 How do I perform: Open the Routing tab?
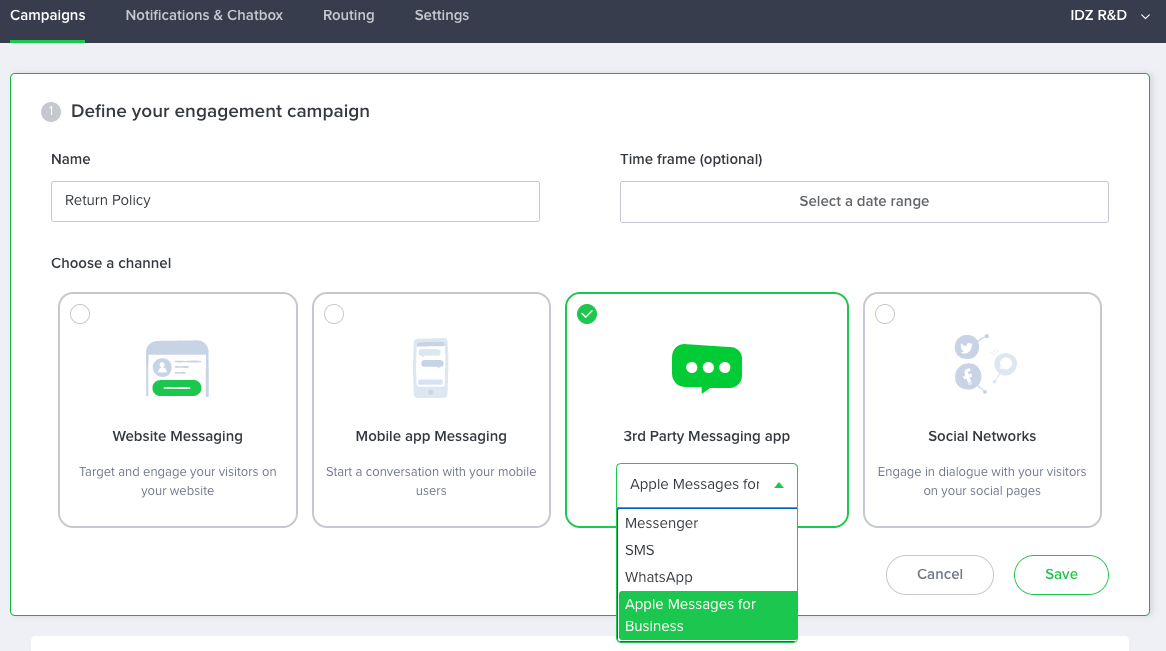348,15
